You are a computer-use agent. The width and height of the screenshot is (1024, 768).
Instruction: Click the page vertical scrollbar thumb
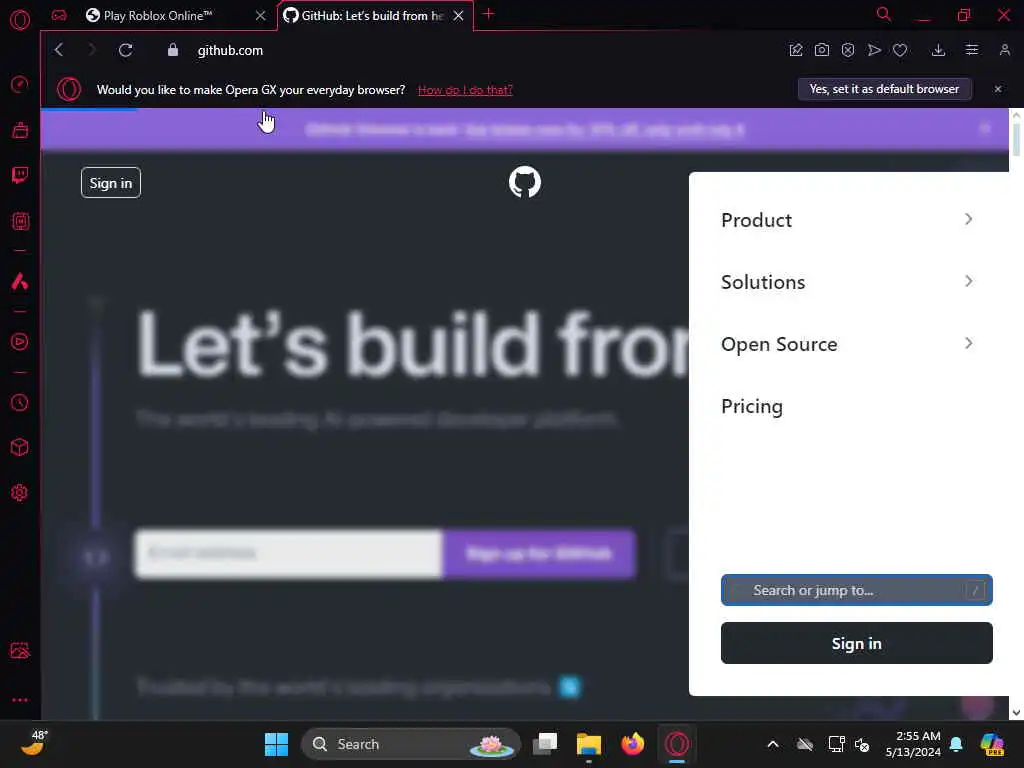click(x=1016, y=139)
